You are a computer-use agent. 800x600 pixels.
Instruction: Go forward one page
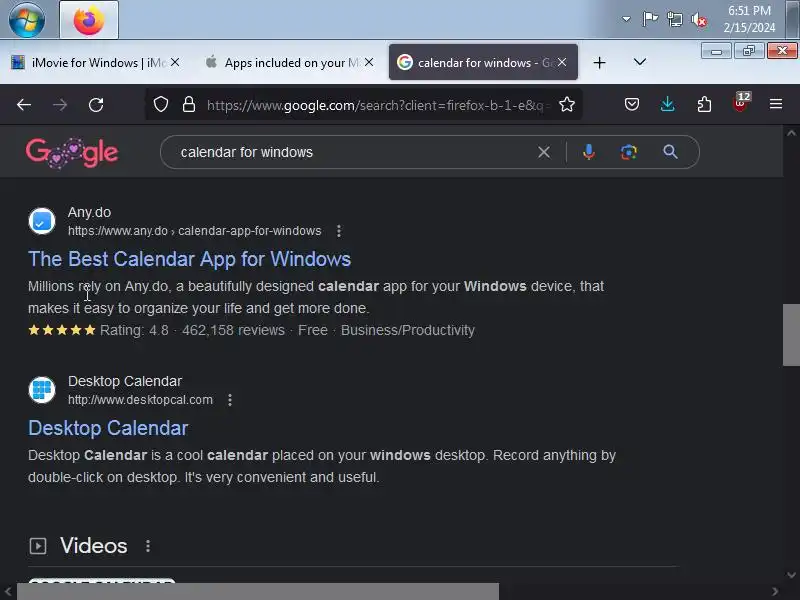[60, 105]
